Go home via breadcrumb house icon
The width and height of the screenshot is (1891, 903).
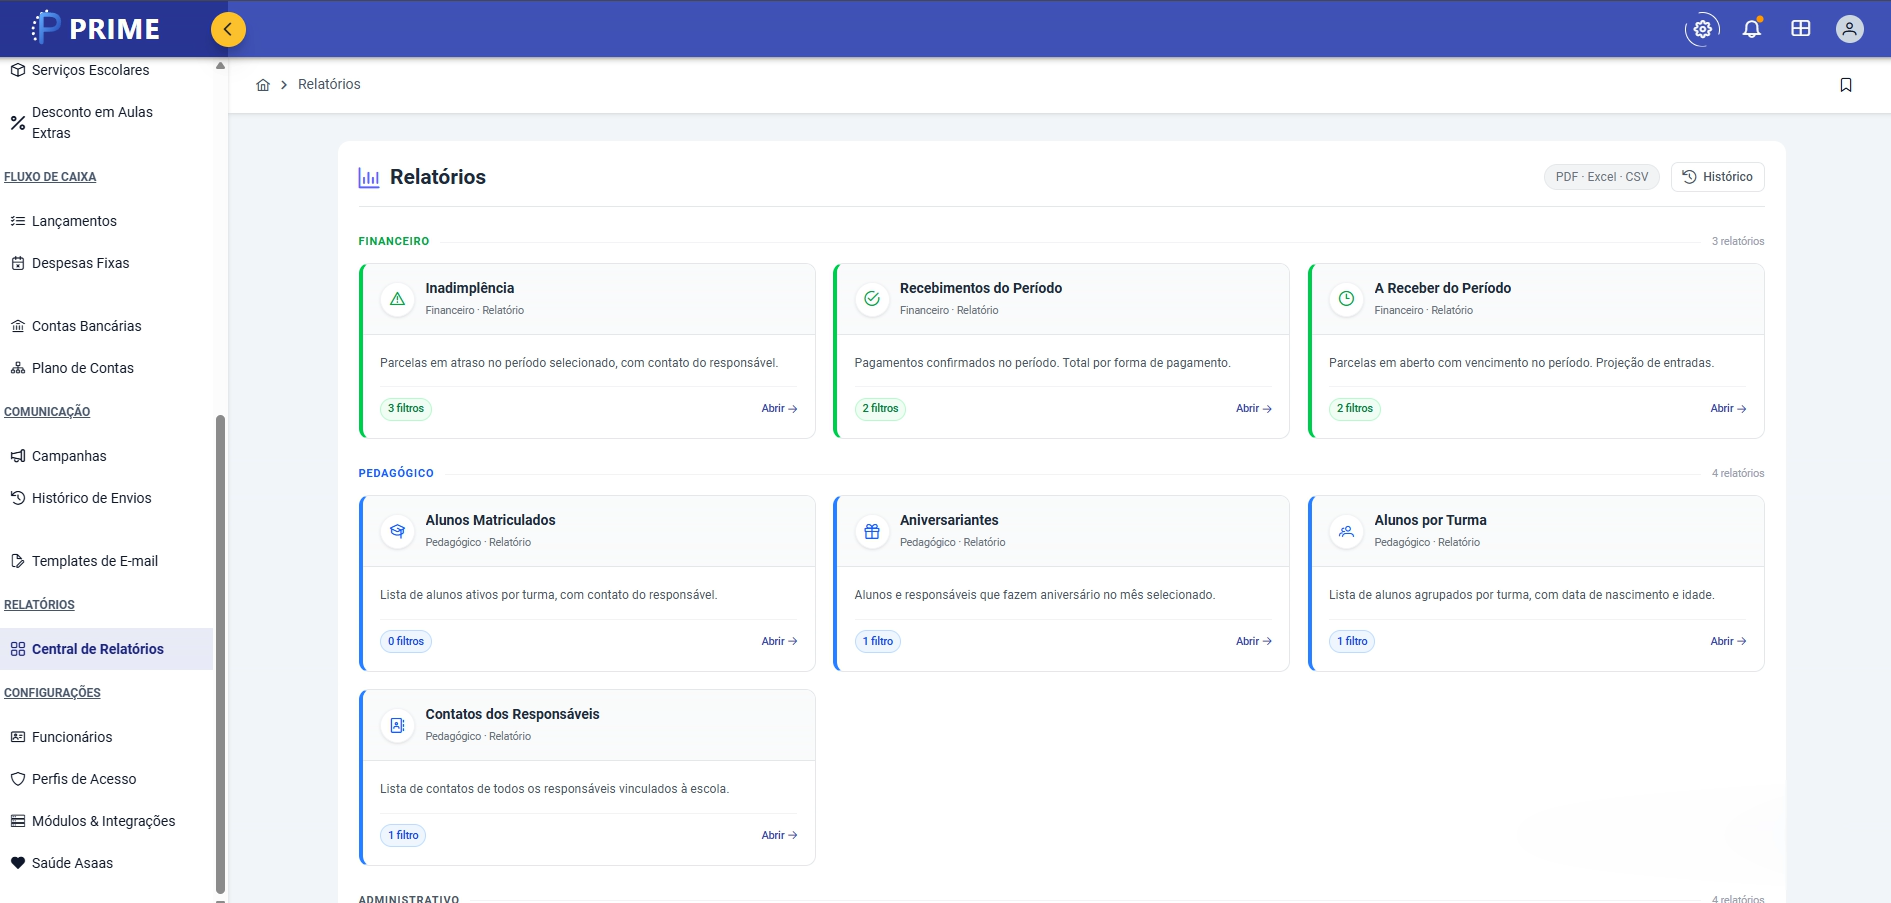click(x=263, y=85)
